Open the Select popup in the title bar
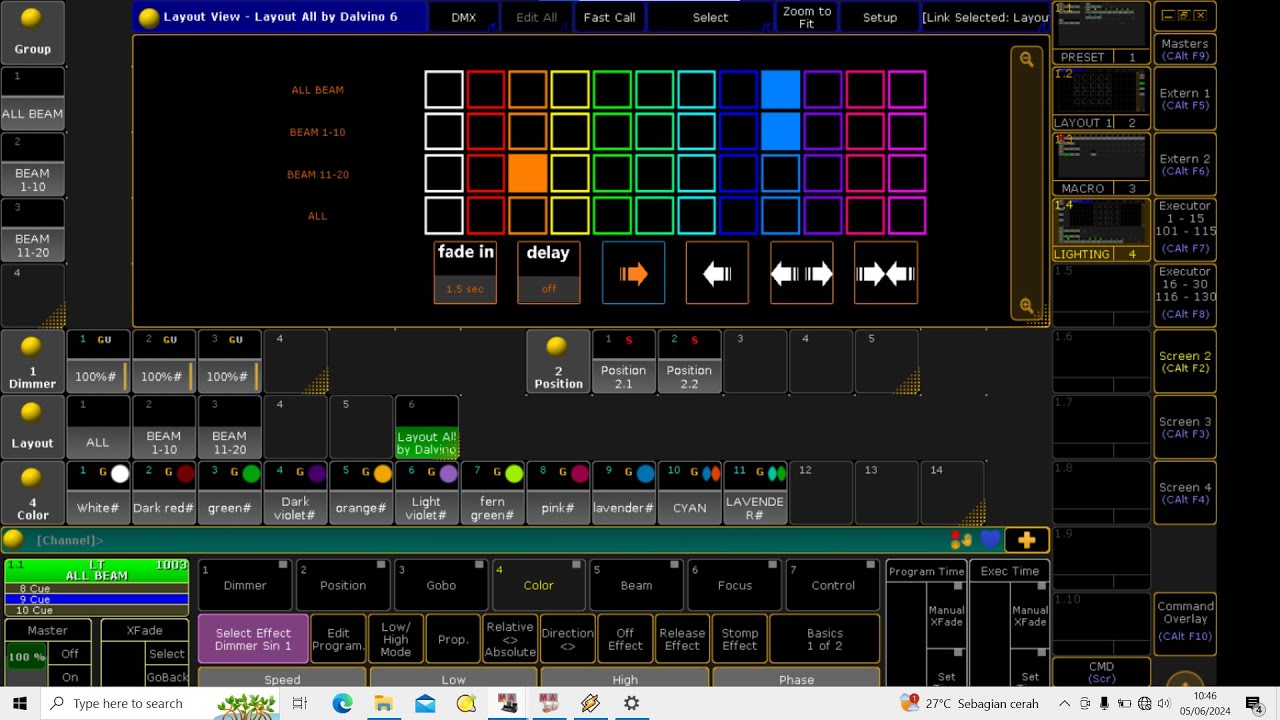Viewport: 1280px width, 720px height. (x=710, y=17)
